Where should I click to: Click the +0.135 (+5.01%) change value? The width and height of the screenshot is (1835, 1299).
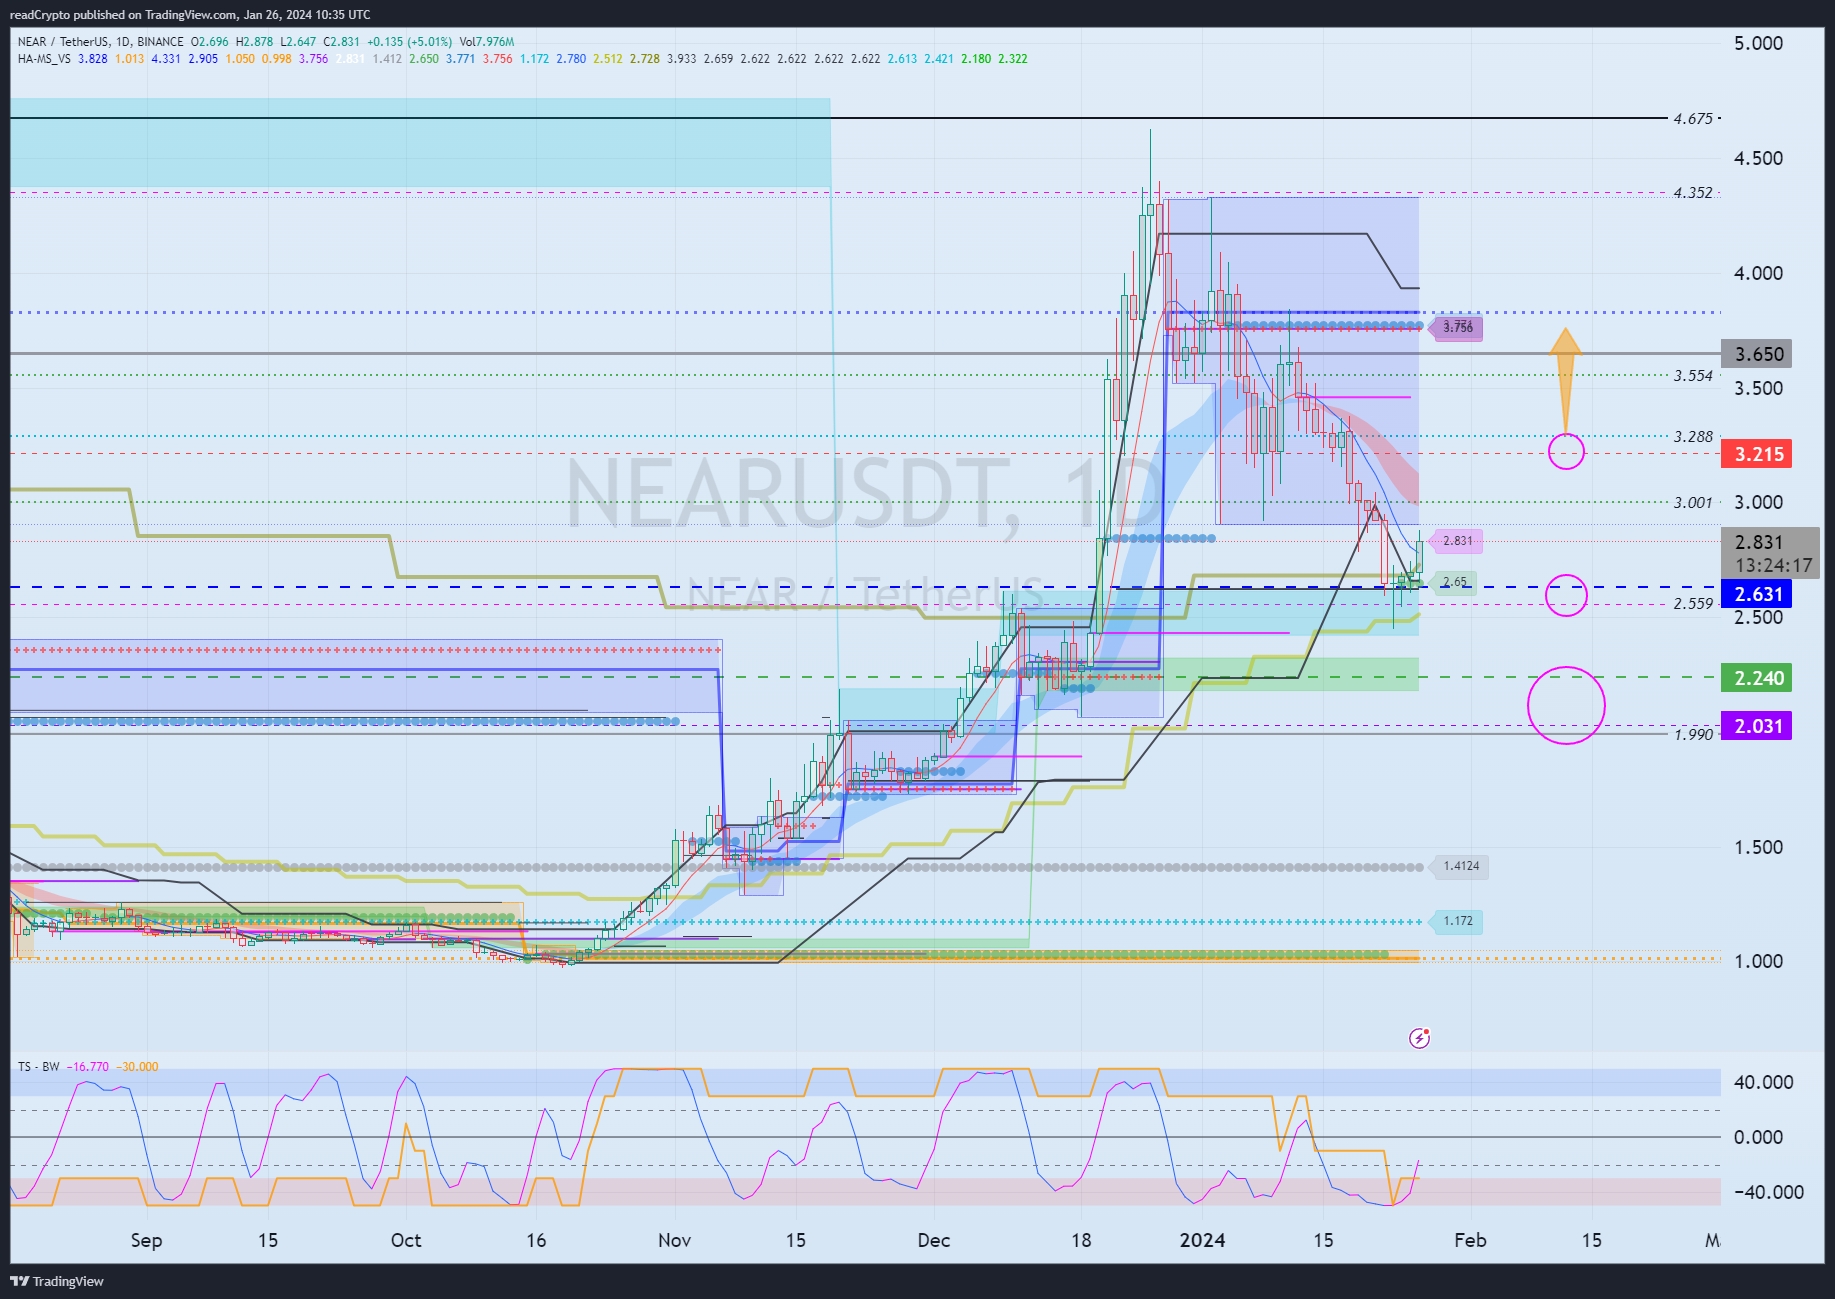[x=409, y=42]
